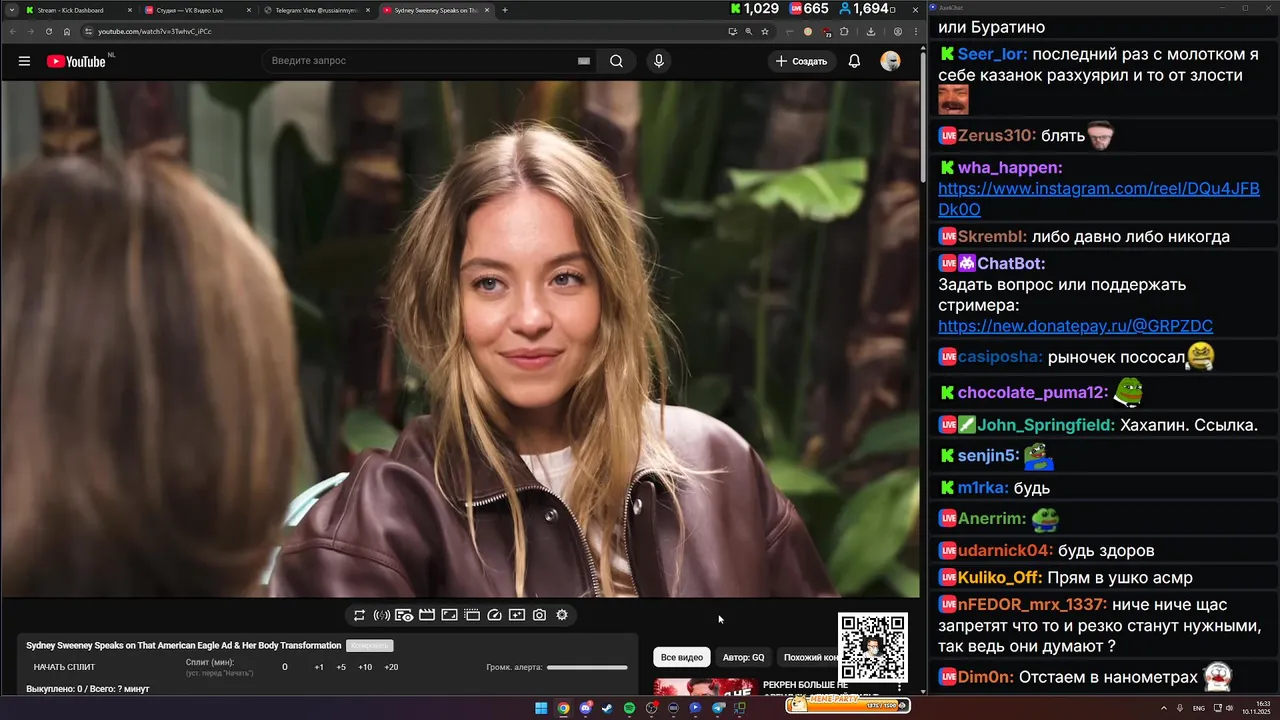
Task: Open Chrome from the taskbar
Action: click(x=563, y=708)
